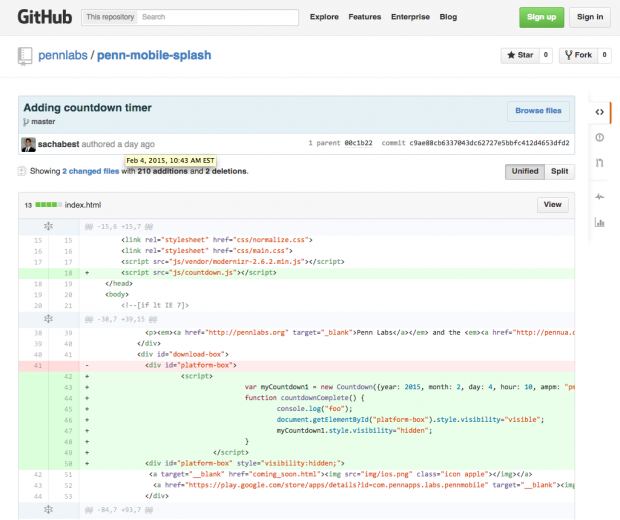Open the Features menu item

click(365, 17)
